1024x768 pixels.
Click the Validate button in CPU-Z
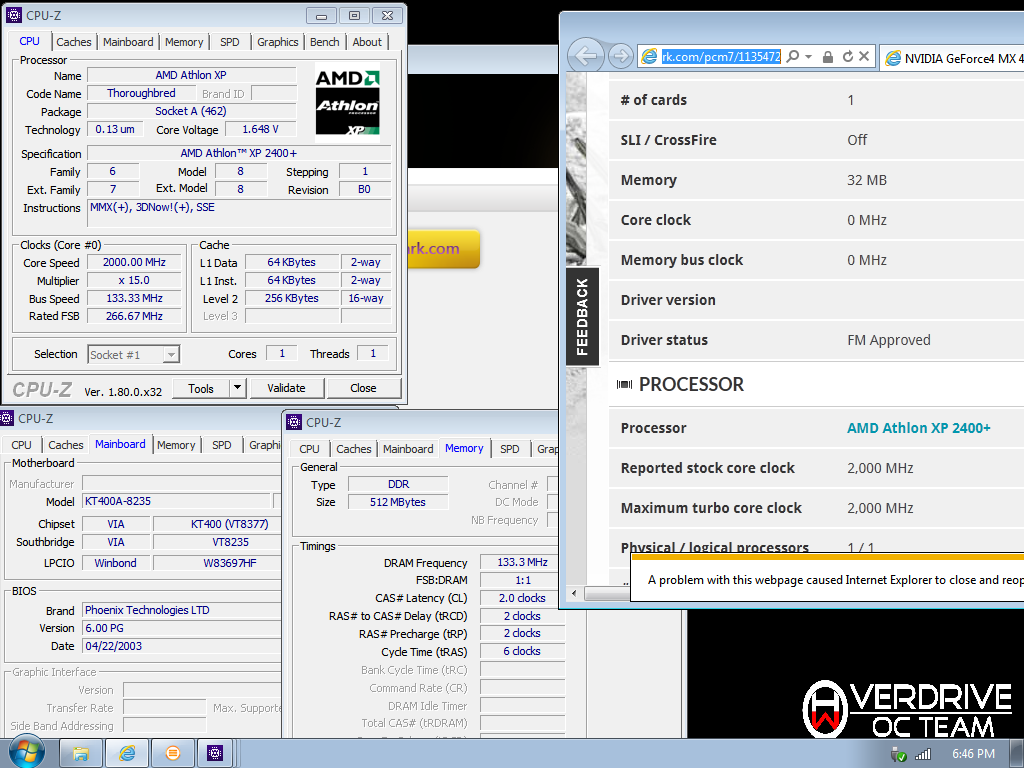pyautogui.click(x=287, y=388)
